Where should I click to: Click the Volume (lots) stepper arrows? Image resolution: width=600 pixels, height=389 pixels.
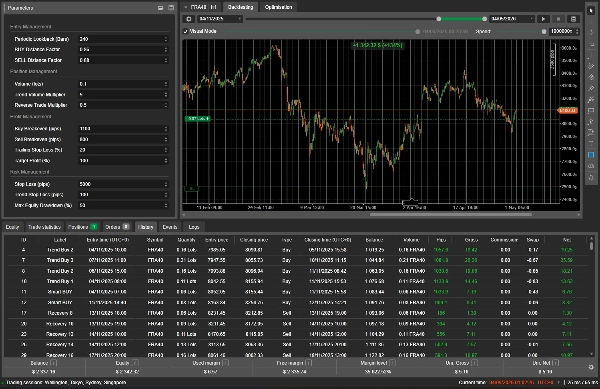[x=166, y=84]
